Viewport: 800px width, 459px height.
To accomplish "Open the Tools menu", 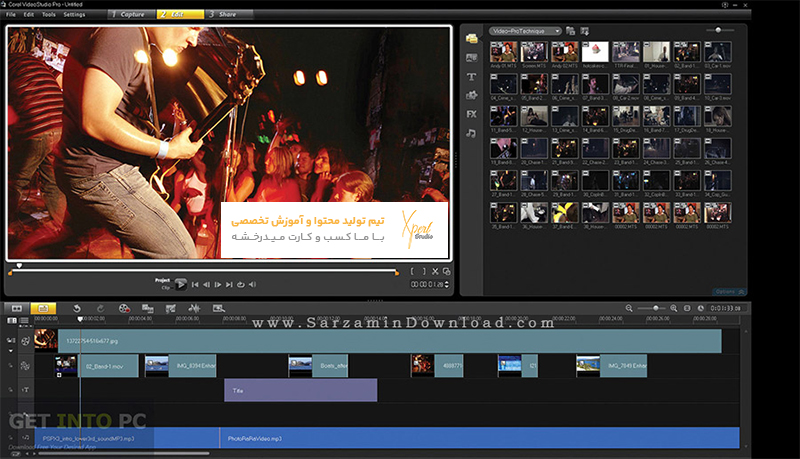I will coord(48,15).
